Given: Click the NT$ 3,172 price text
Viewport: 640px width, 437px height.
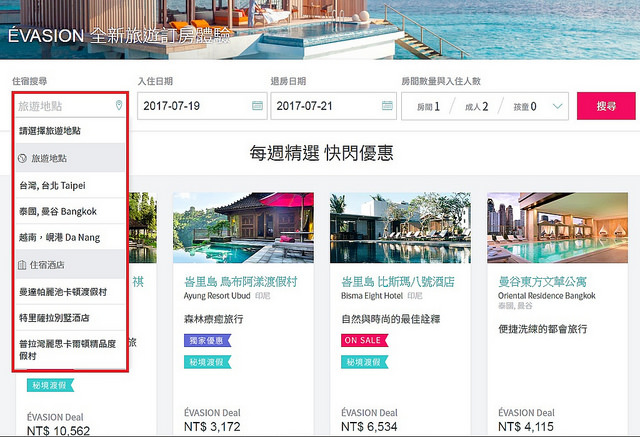Looking at the screenshot, I should [x=212, y=427].
